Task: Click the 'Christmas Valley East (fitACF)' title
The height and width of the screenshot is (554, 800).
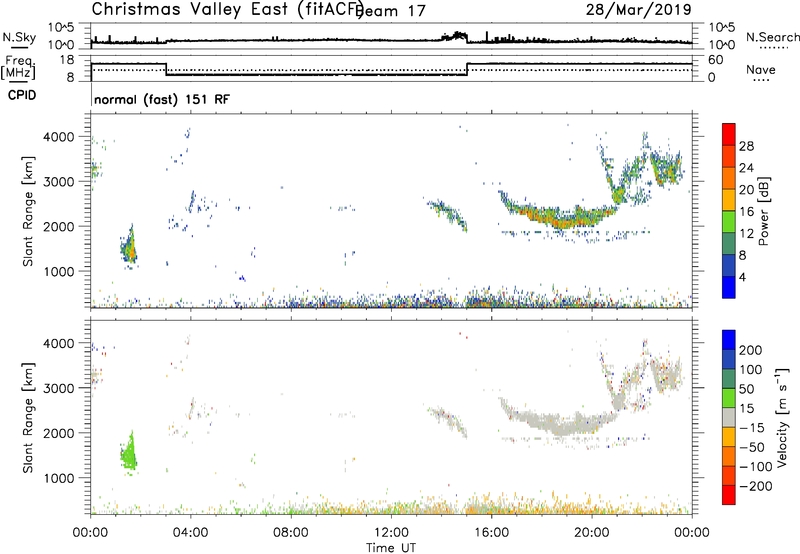Action: (227, 9)
